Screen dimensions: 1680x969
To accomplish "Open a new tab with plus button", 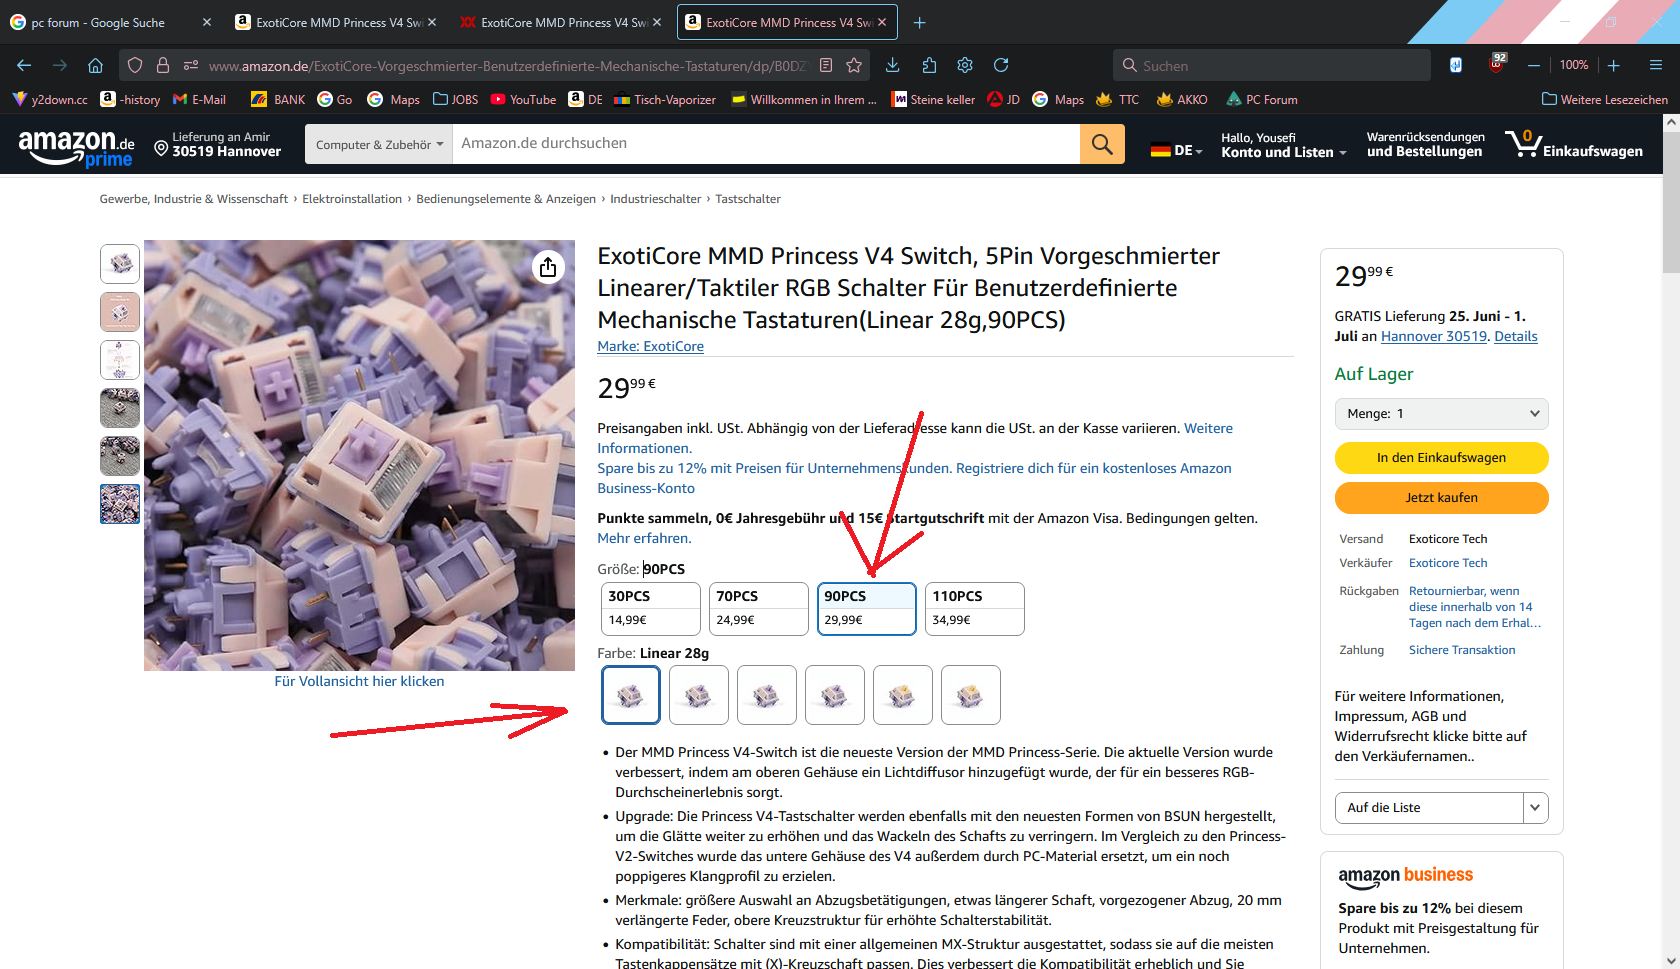I will point(920,22).
